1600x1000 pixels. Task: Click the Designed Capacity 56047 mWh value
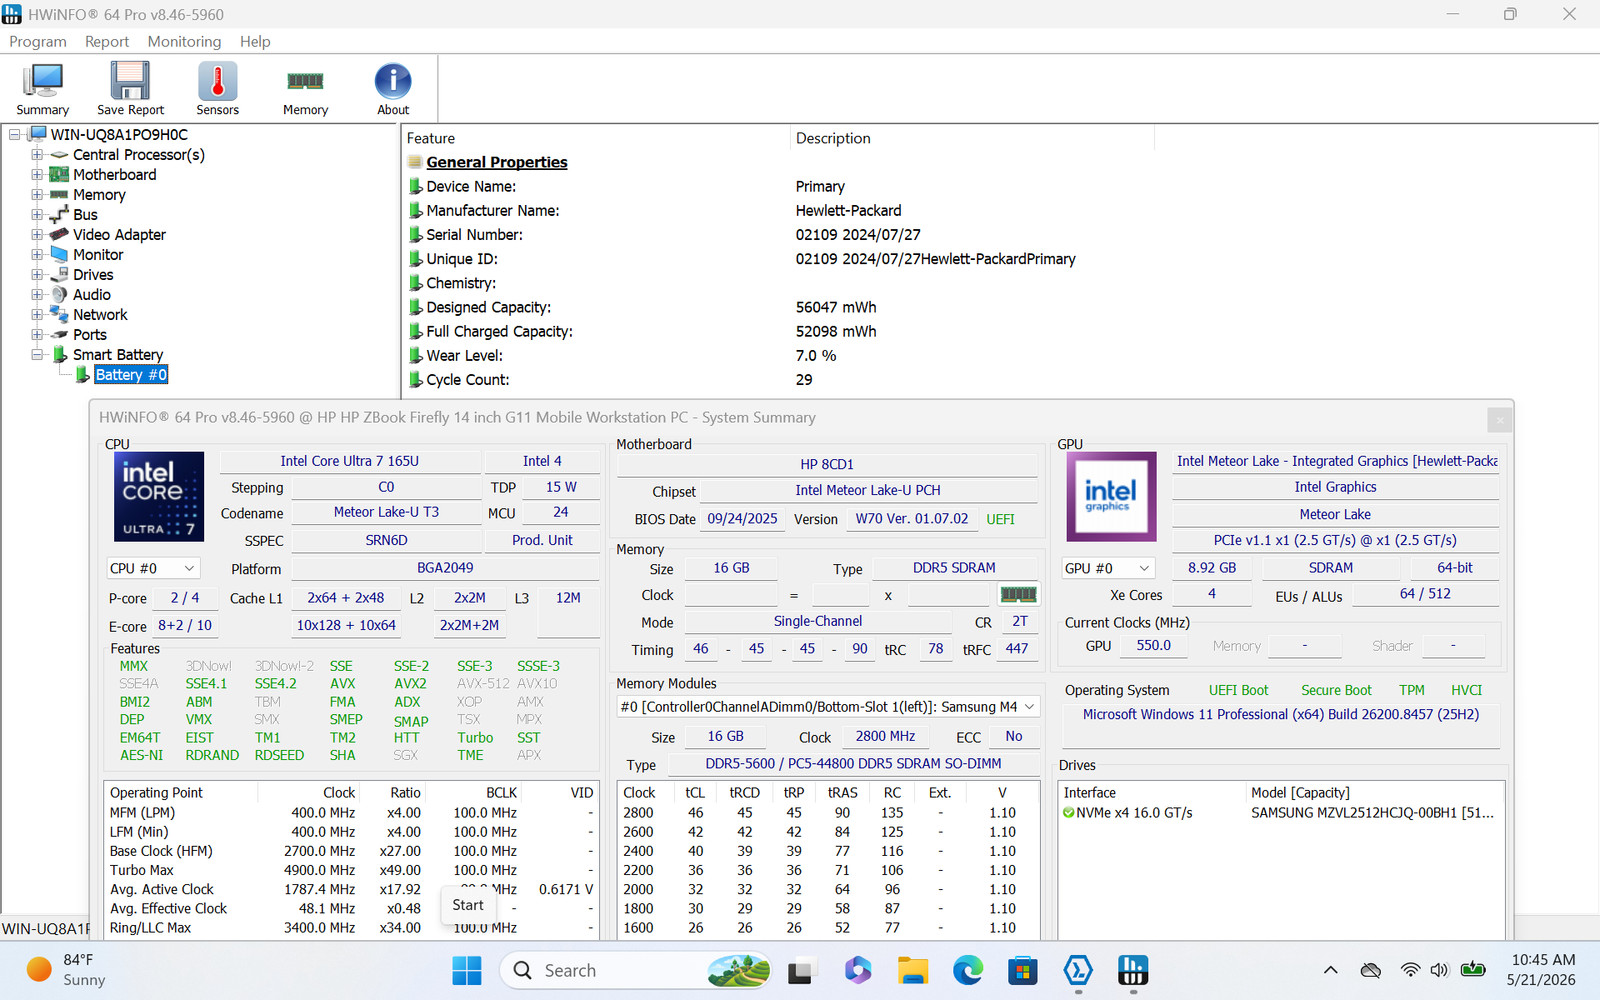click(x=836, y=307)
